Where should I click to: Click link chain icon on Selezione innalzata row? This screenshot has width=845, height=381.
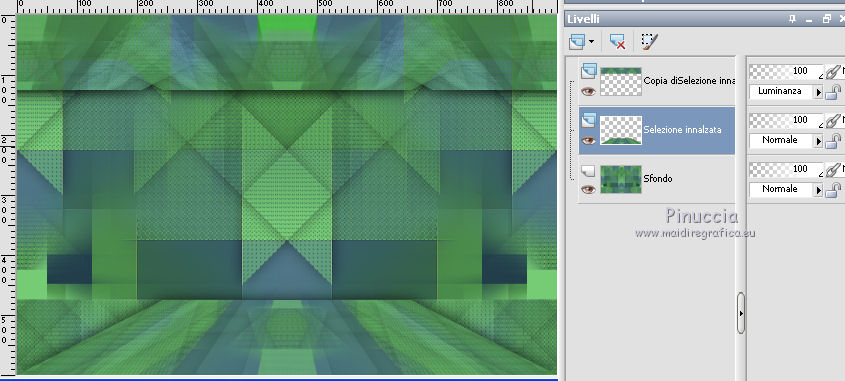point(833,121)
